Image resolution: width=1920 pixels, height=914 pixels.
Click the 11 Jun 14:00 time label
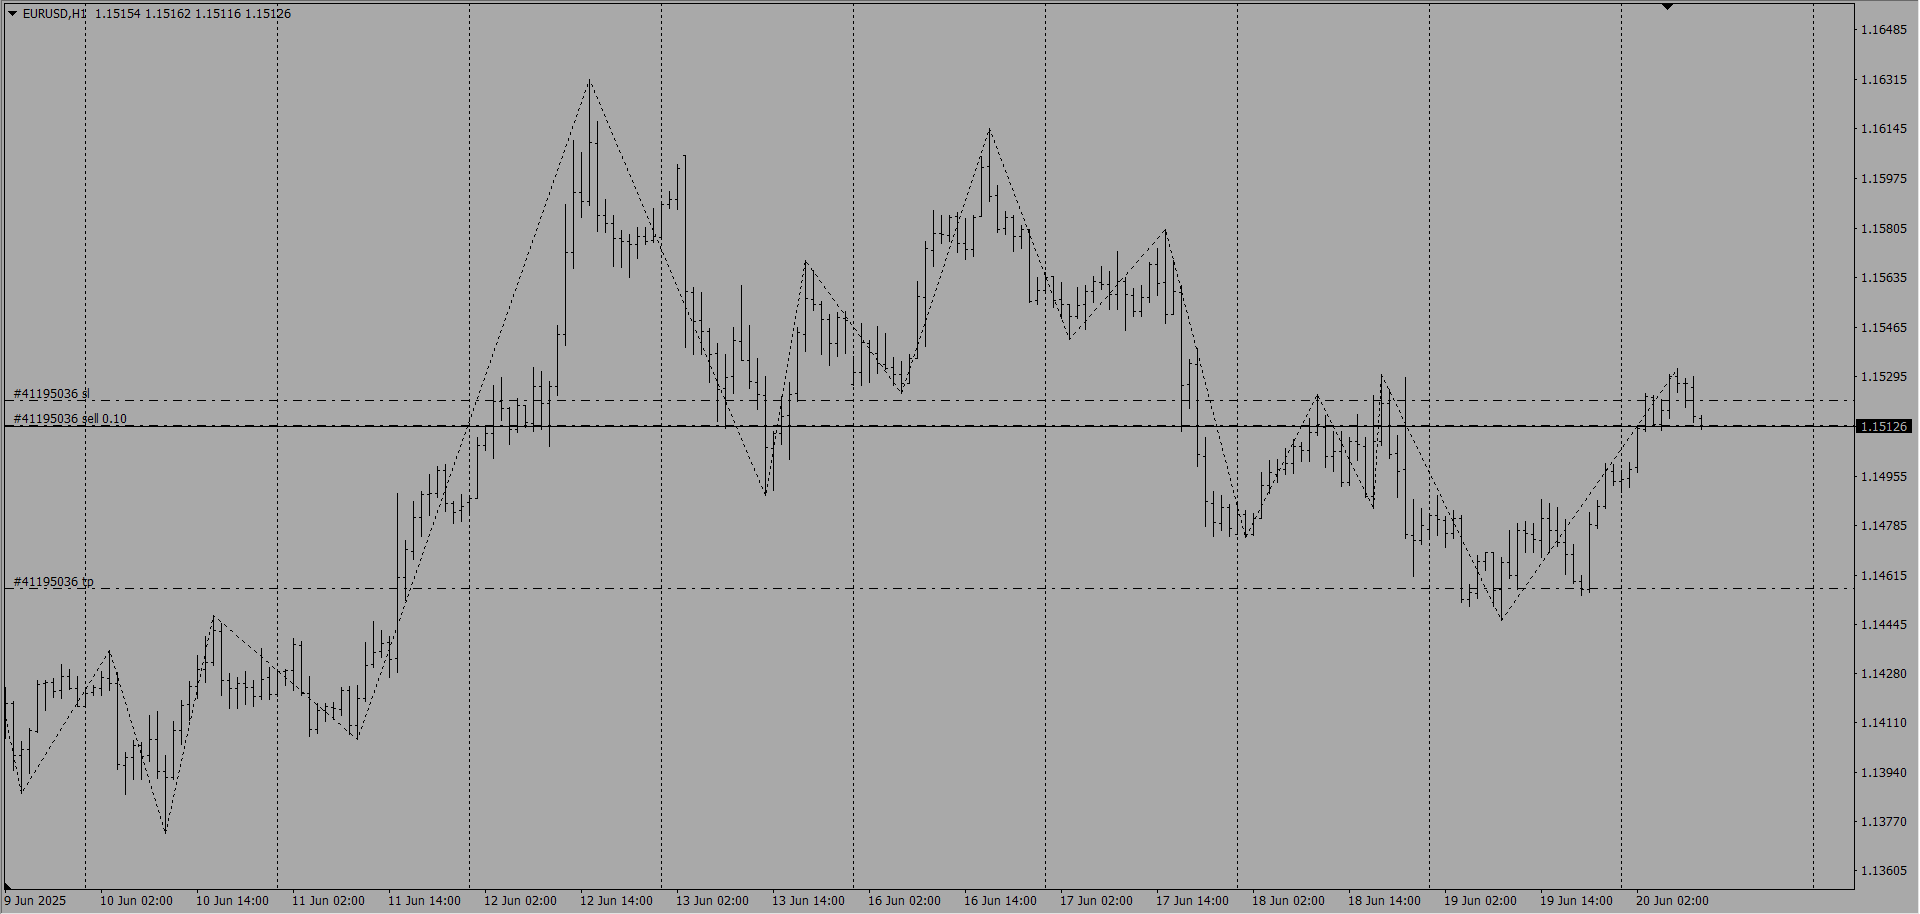(x=424, y=901)
